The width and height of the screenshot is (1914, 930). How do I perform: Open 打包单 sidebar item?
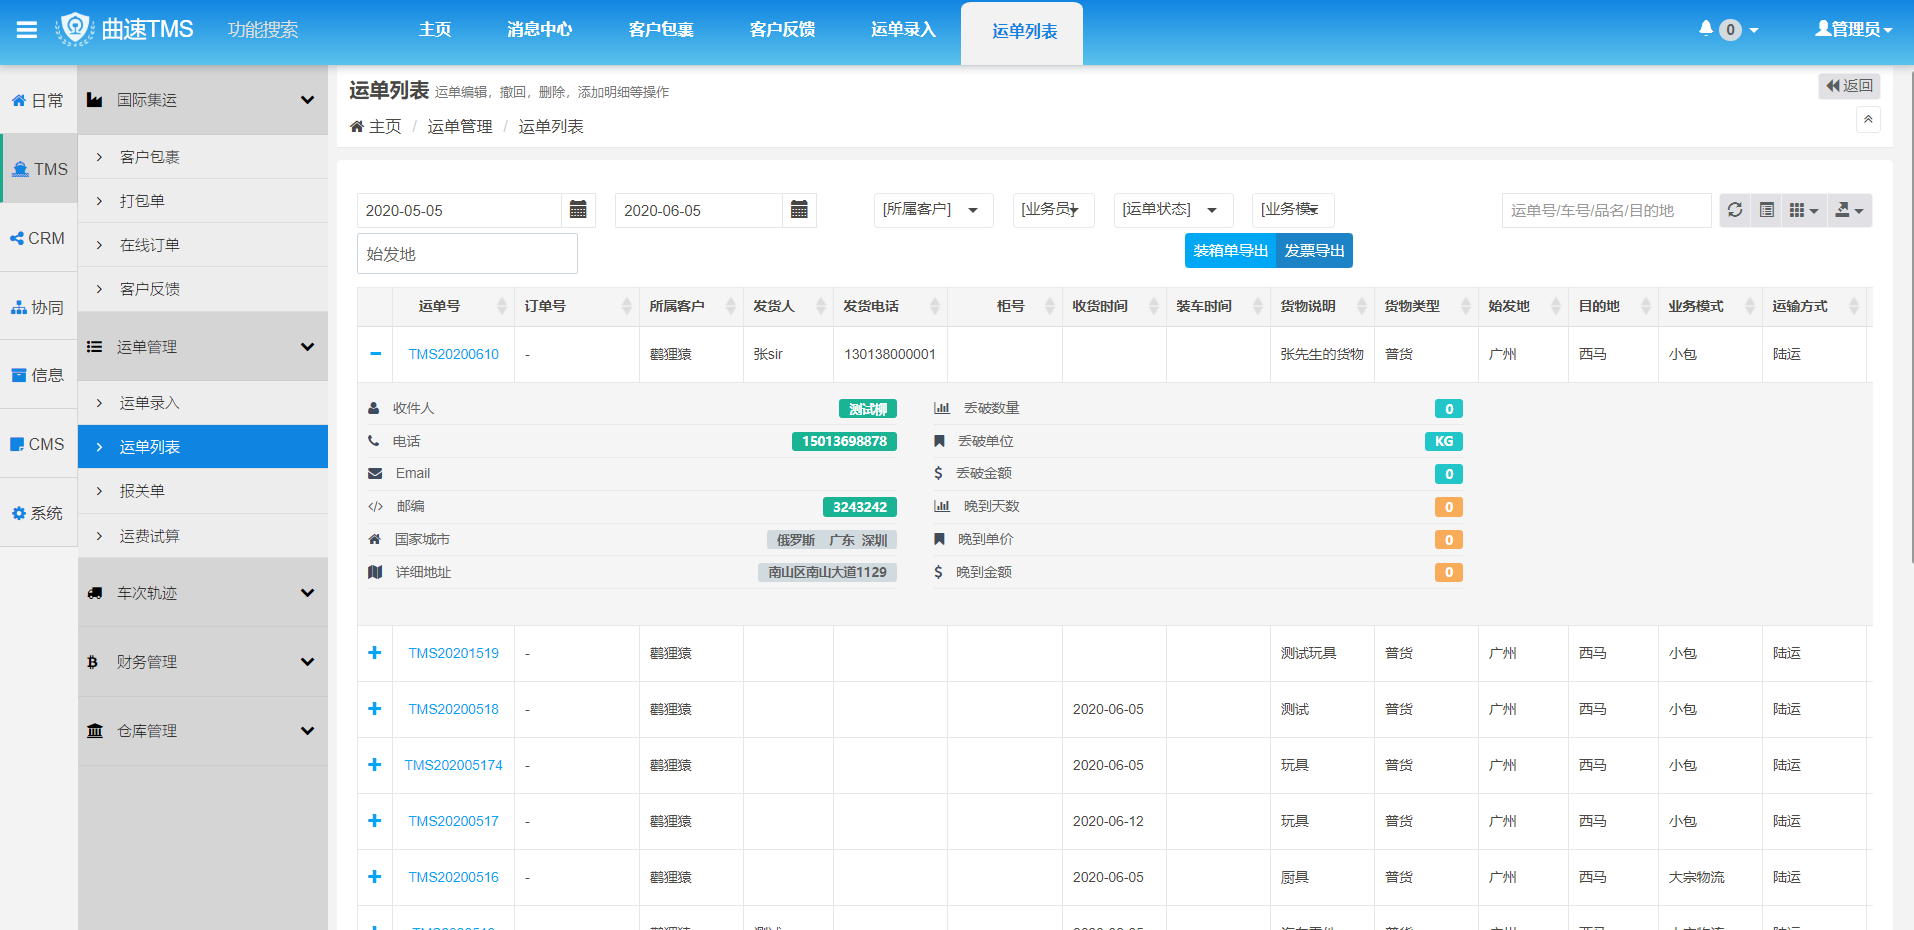203,201
